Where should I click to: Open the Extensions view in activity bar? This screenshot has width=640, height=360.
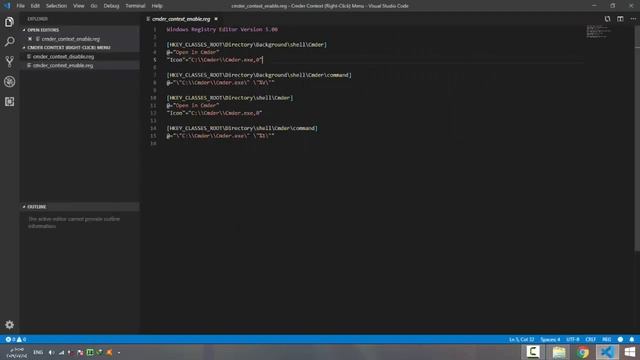click(9, 101)
